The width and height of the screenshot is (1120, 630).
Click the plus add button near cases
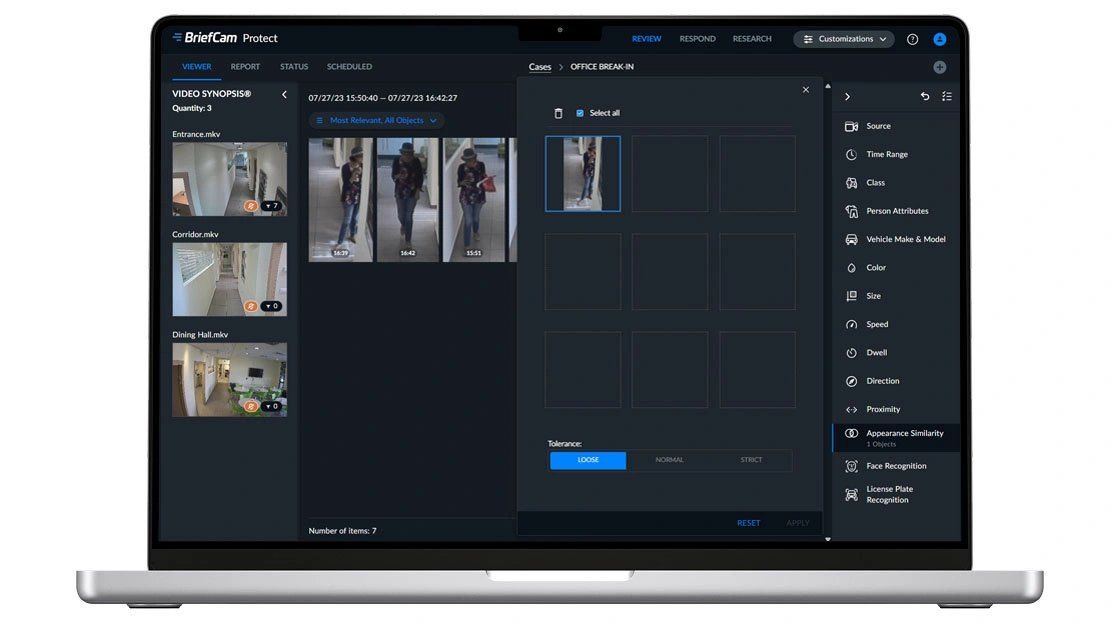(x=939, y=67)
